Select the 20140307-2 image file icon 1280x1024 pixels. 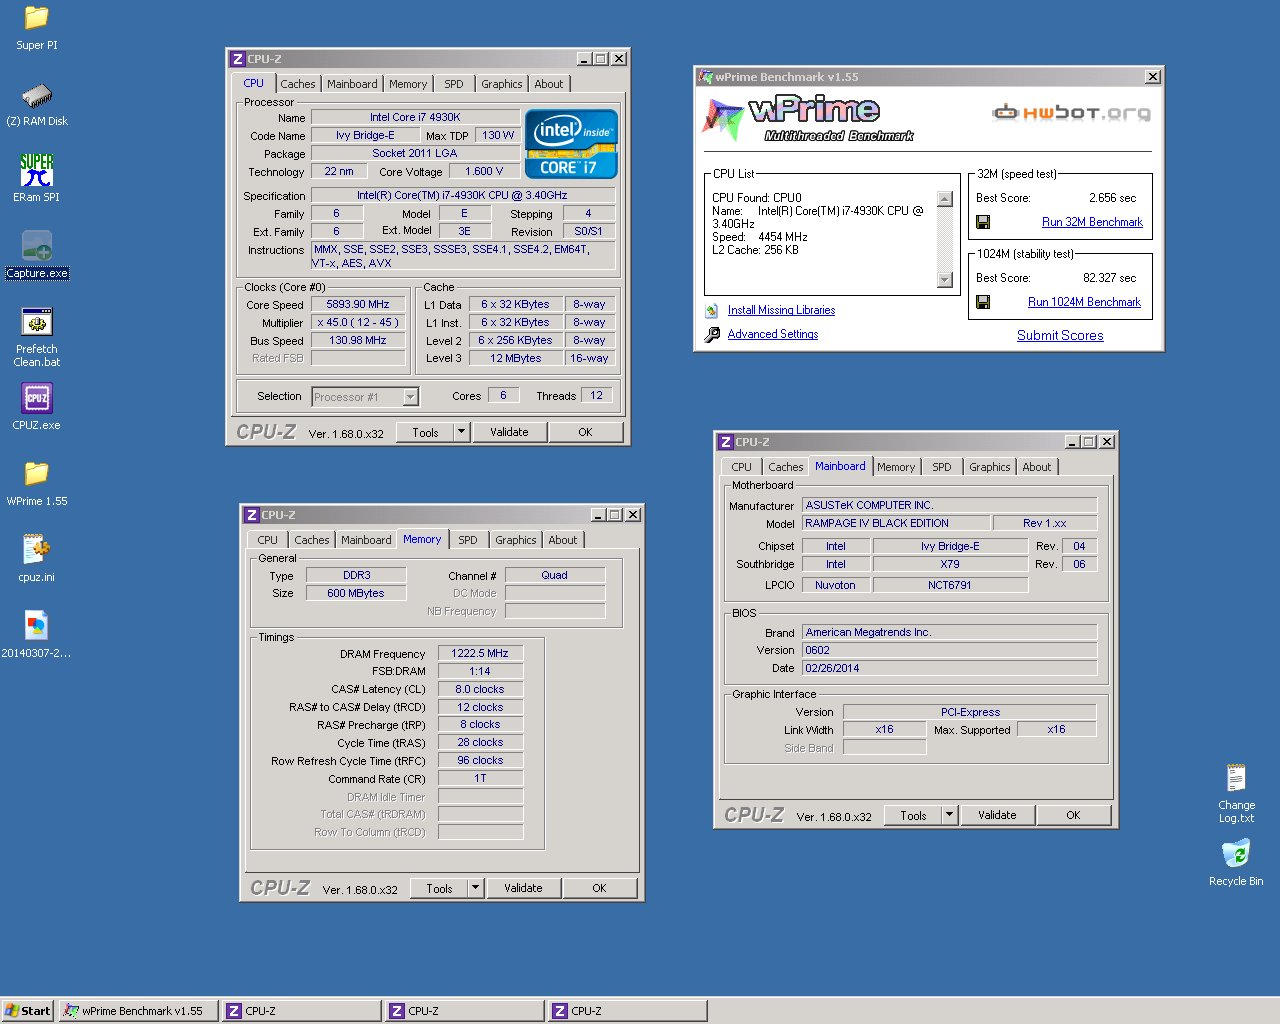(37, 626)
